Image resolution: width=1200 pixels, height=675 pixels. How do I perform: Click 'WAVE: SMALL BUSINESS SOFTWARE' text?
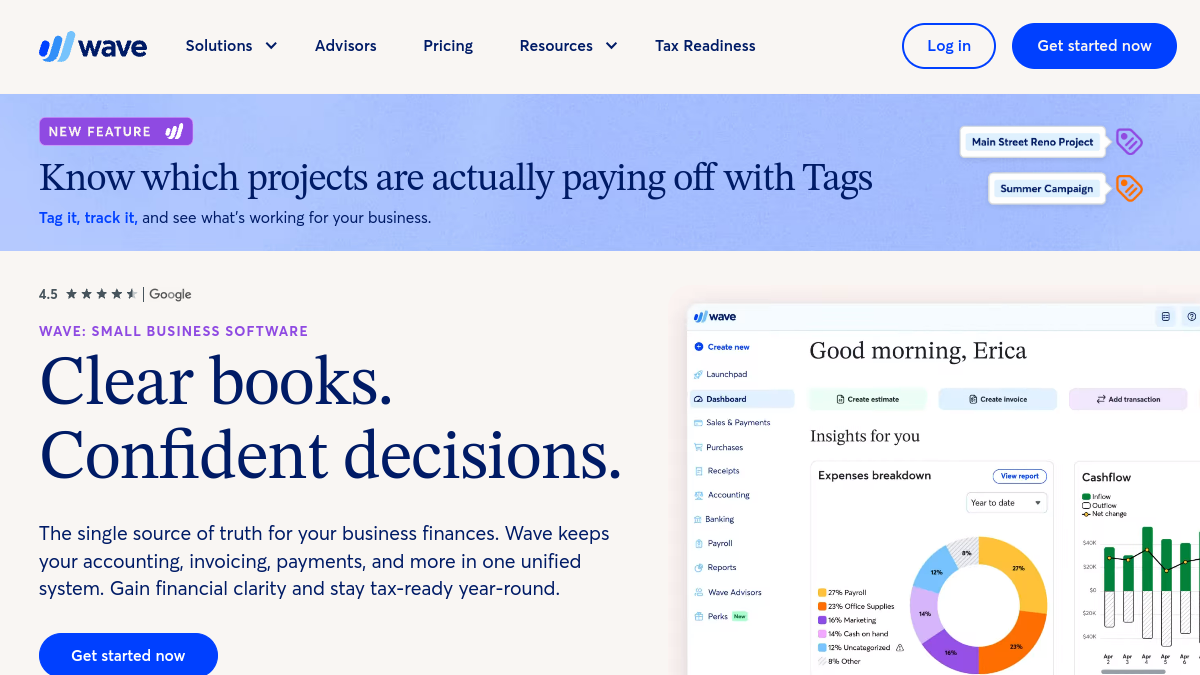(174, 331)
